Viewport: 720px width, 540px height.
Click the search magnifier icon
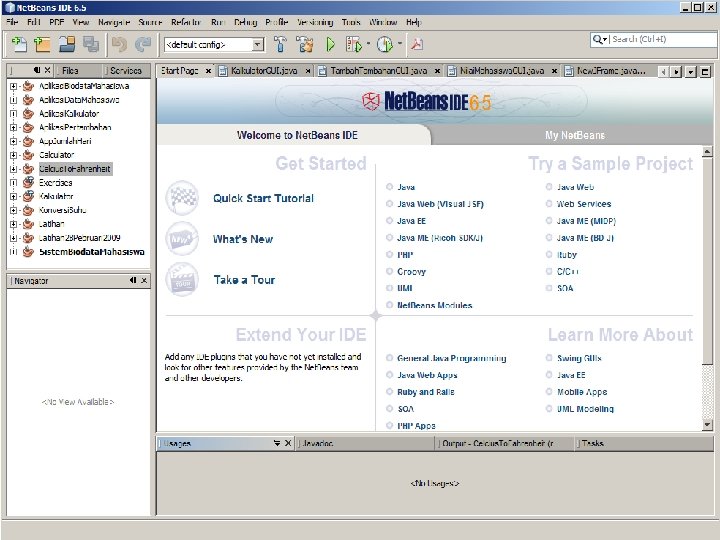click(598, 39)
